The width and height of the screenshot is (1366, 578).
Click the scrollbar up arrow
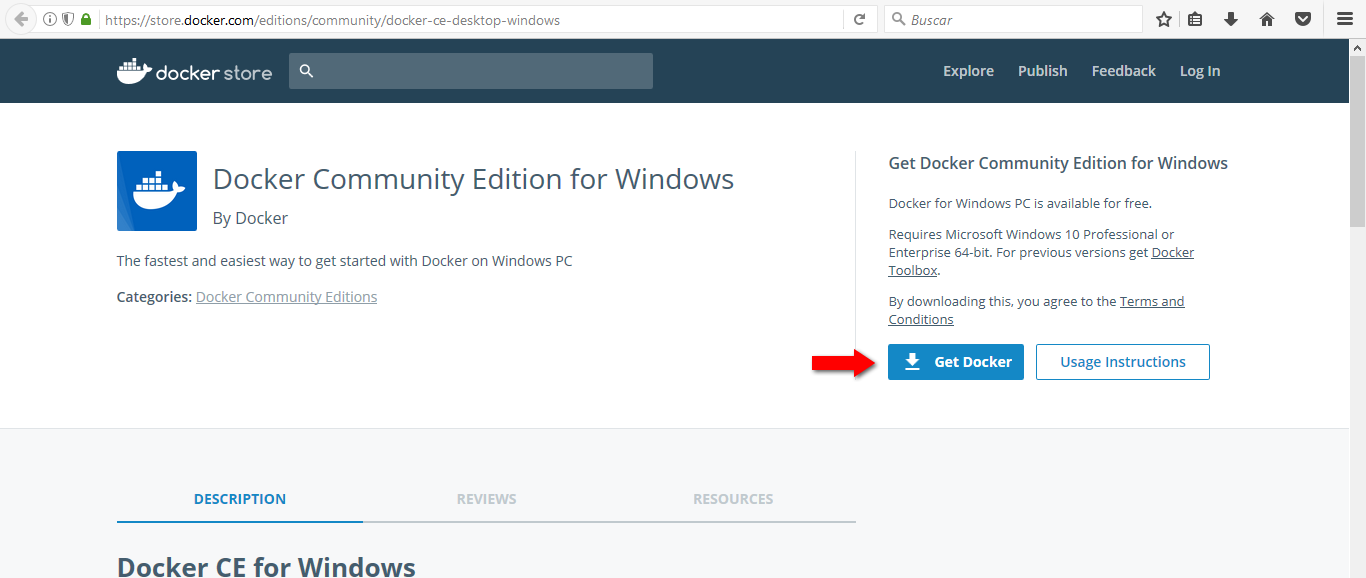click(1357, 47)
